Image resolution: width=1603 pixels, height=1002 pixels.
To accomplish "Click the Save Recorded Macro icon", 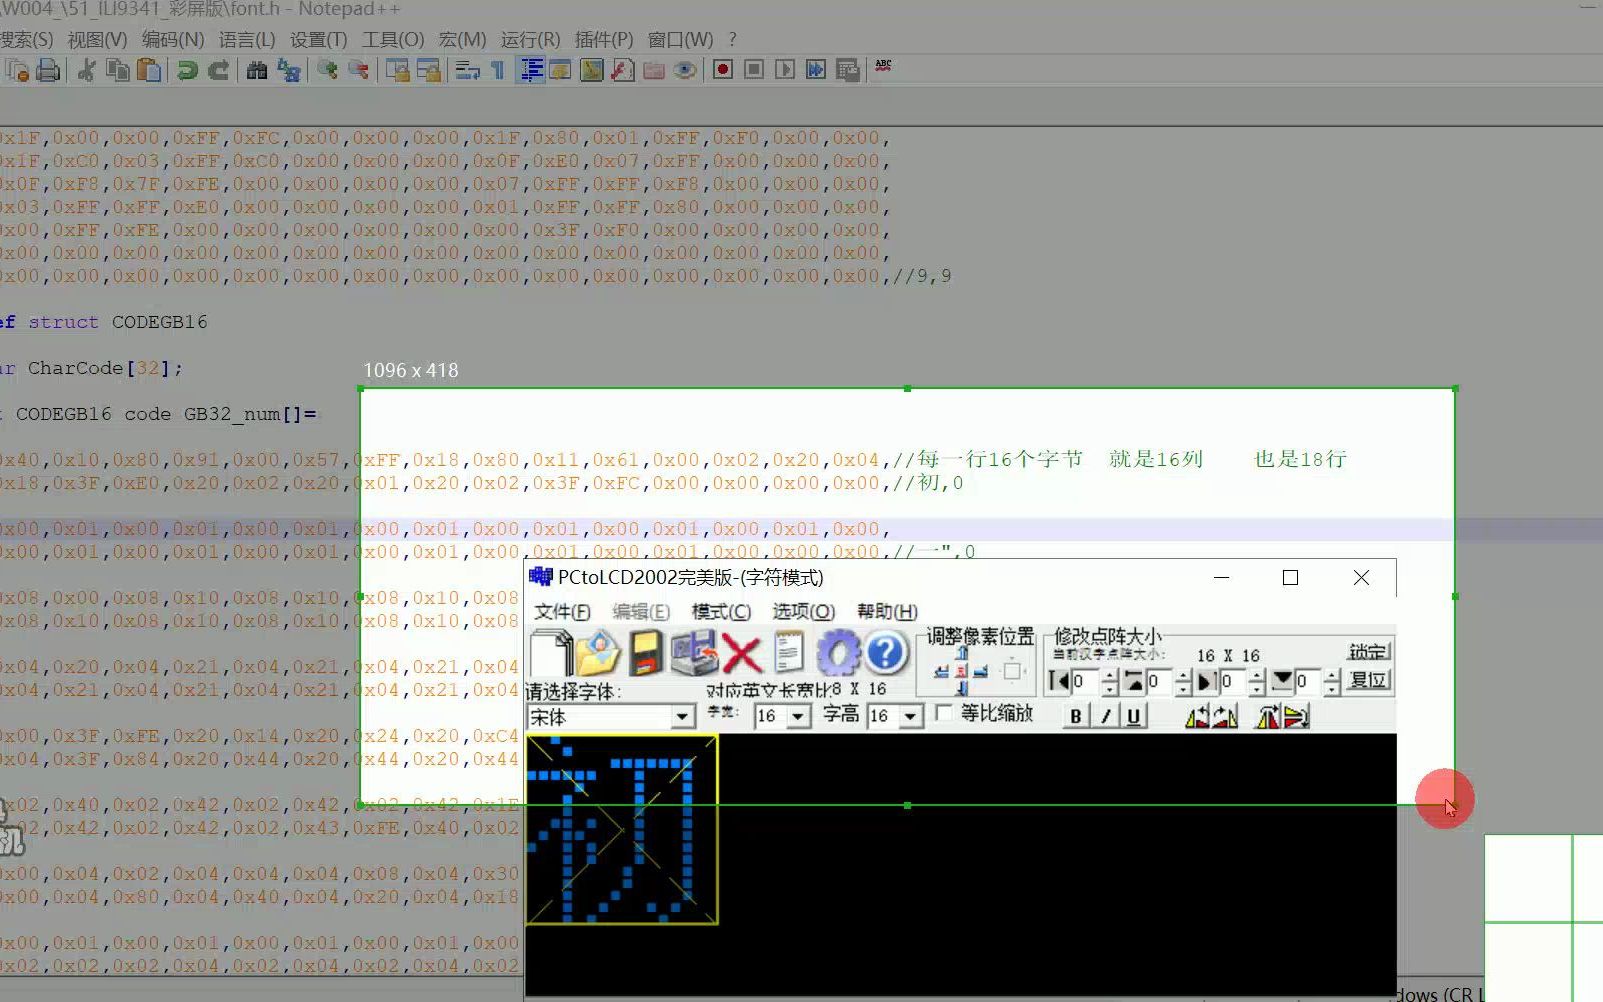I will pos(847,70).
